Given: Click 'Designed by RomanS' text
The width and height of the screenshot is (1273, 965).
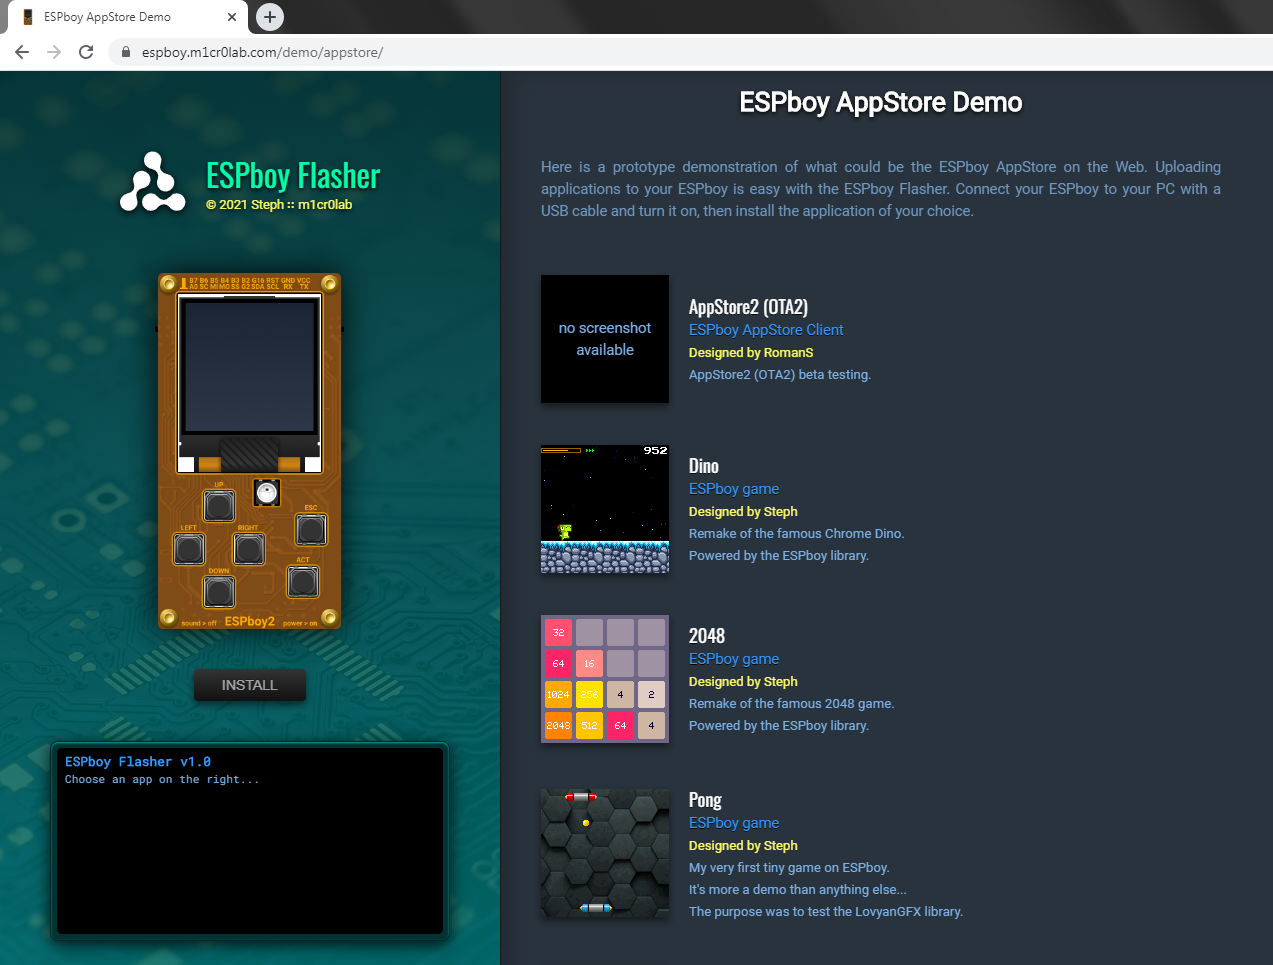Looking at the screenshot, I should 751,353.
